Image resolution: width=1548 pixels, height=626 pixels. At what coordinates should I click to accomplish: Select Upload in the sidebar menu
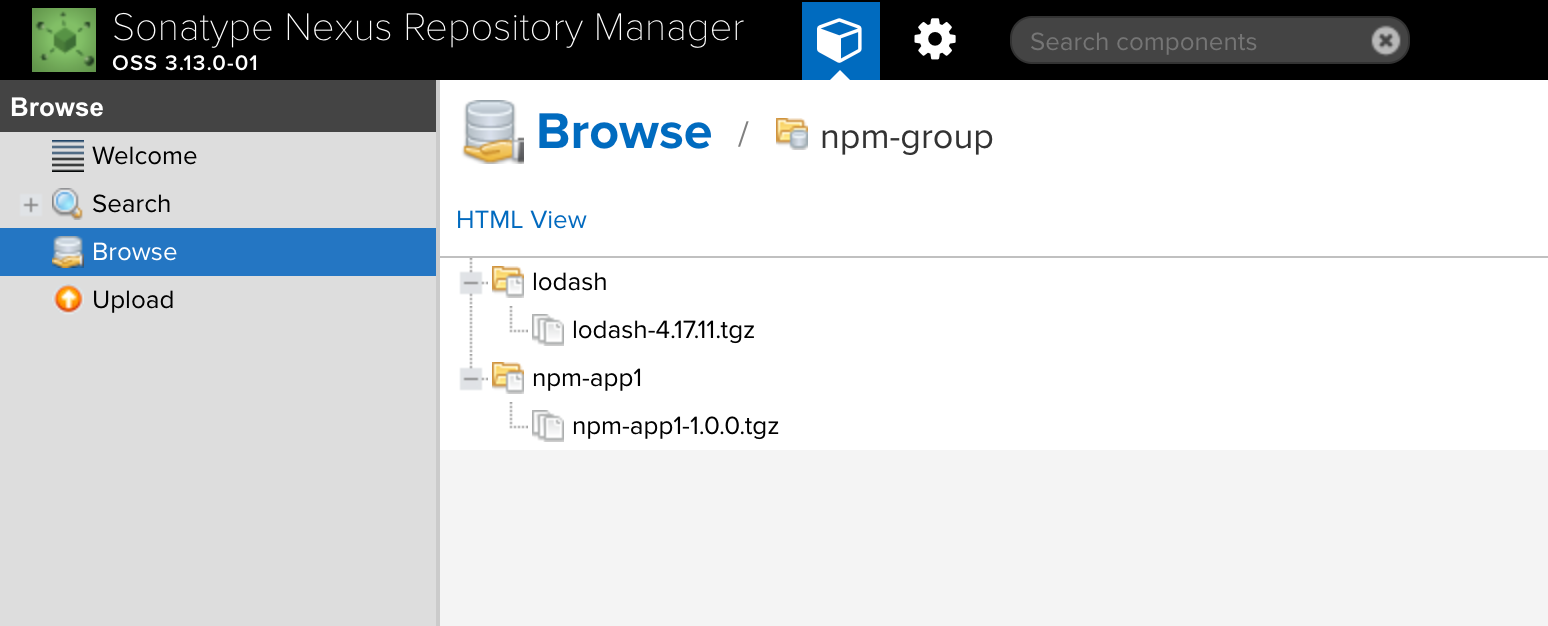click(x=133, y=300)
